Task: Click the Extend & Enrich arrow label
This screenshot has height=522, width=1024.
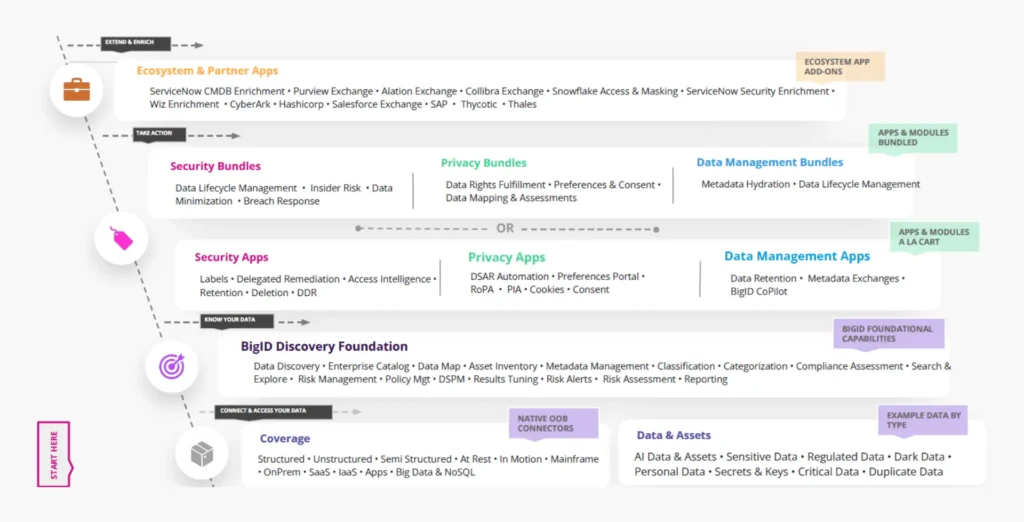Action: pos(135,44)
